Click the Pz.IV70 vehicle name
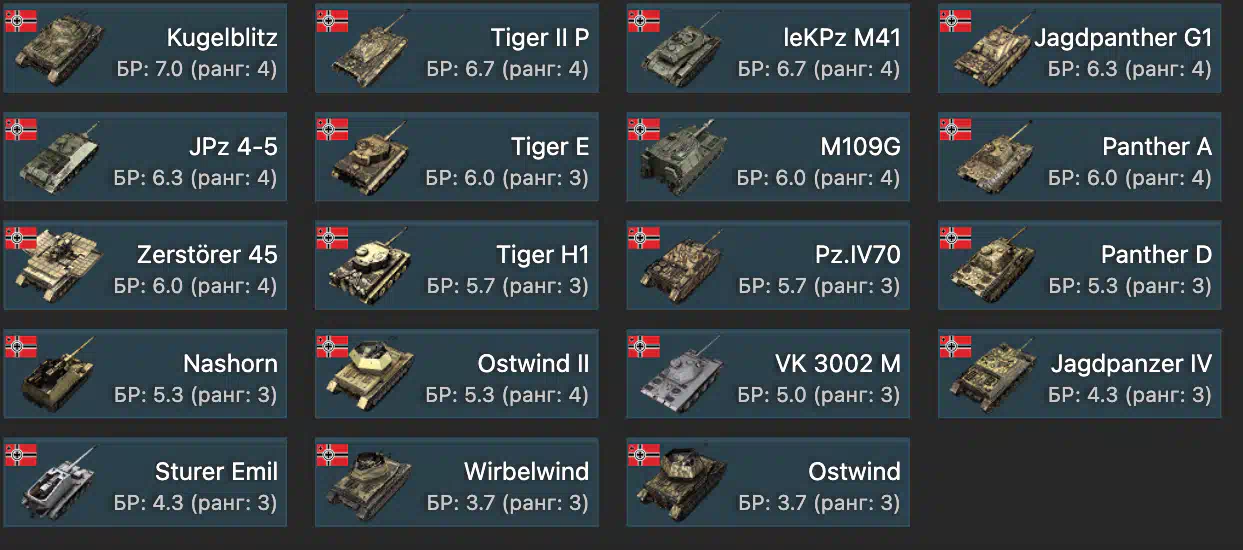Image resolution: width=1243 pixels, height=550 pixels. [858, 255]
